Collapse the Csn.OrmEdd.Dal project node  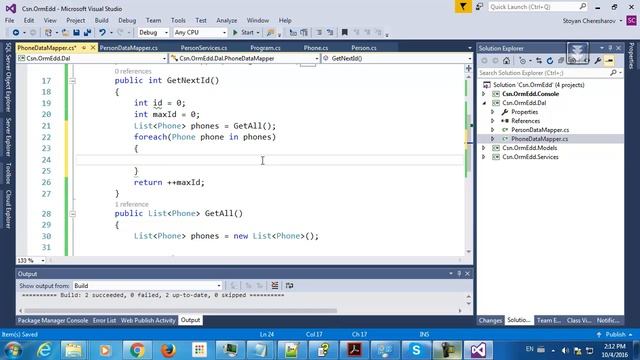[484, 103]
